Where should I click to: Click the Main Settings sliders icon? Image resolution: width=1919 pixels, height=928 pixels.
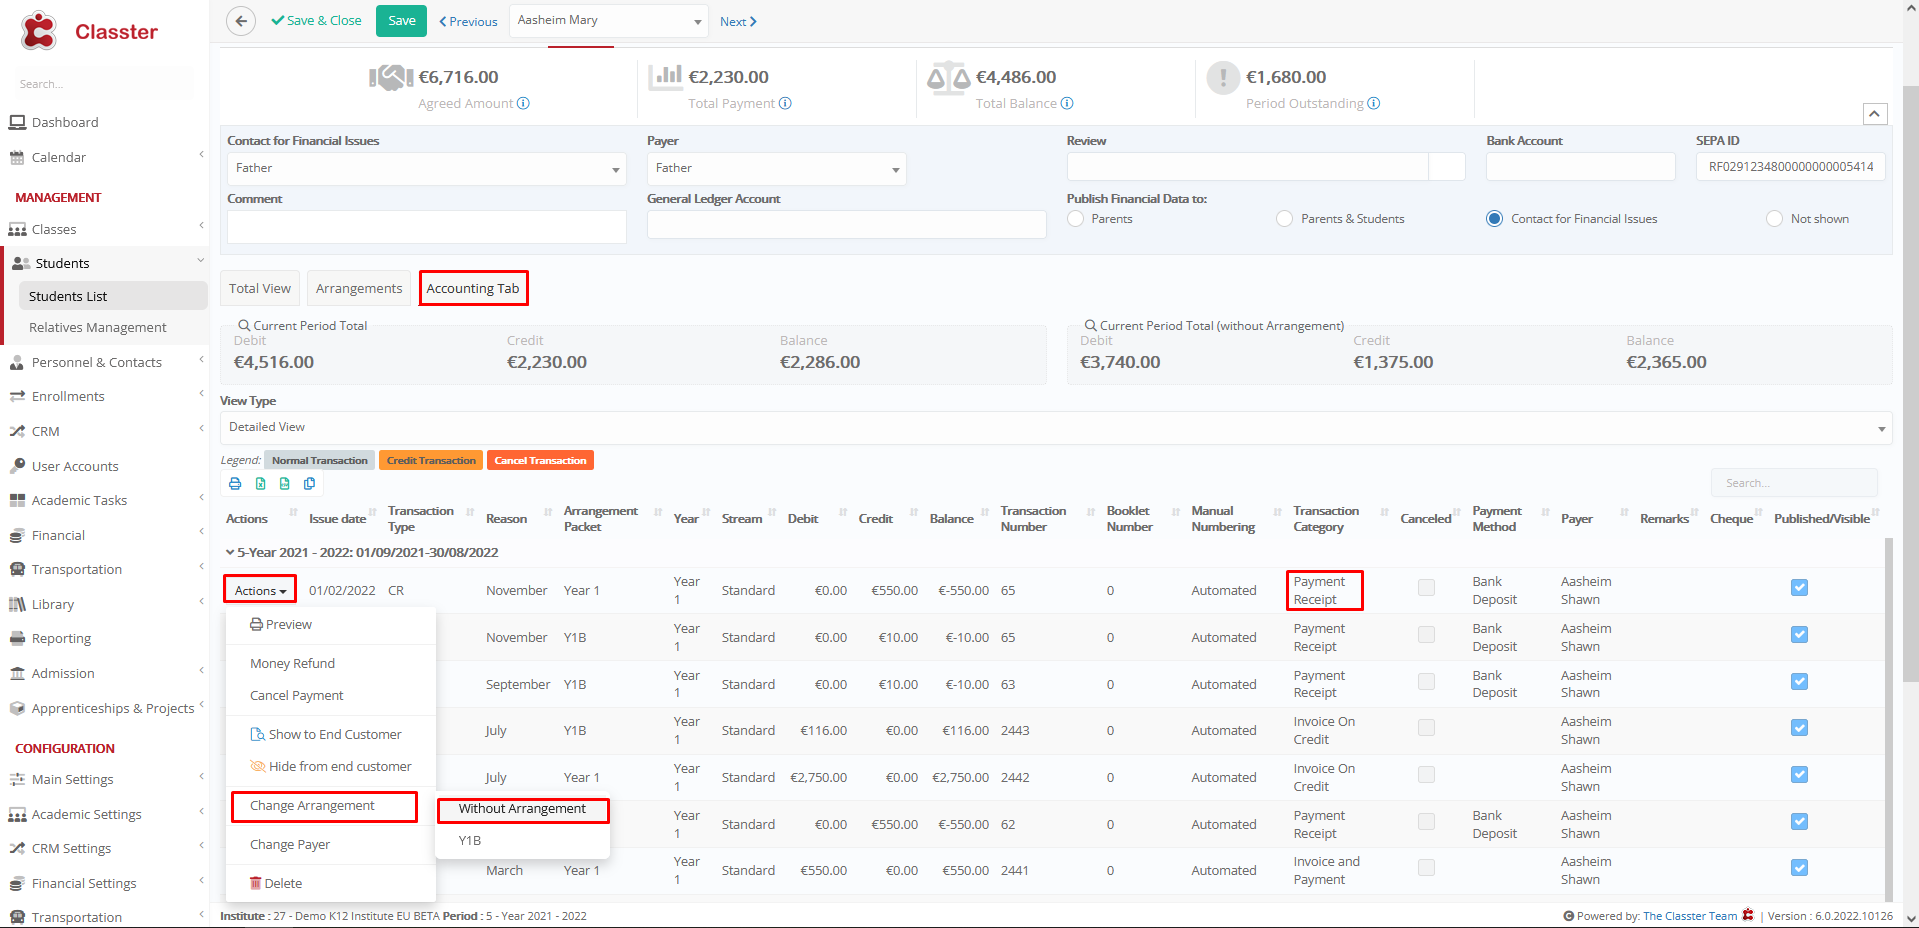click(17, 779)
